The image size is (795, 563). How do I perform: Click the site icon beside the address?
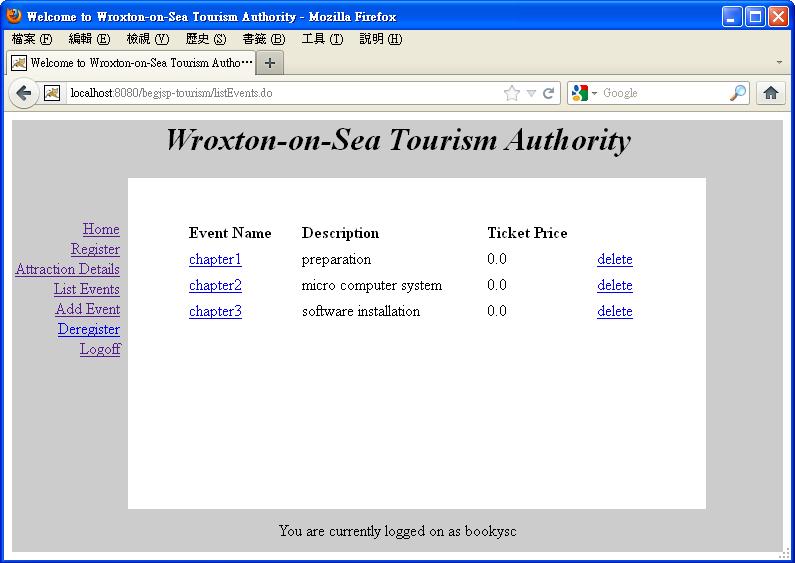click(52, 93)
